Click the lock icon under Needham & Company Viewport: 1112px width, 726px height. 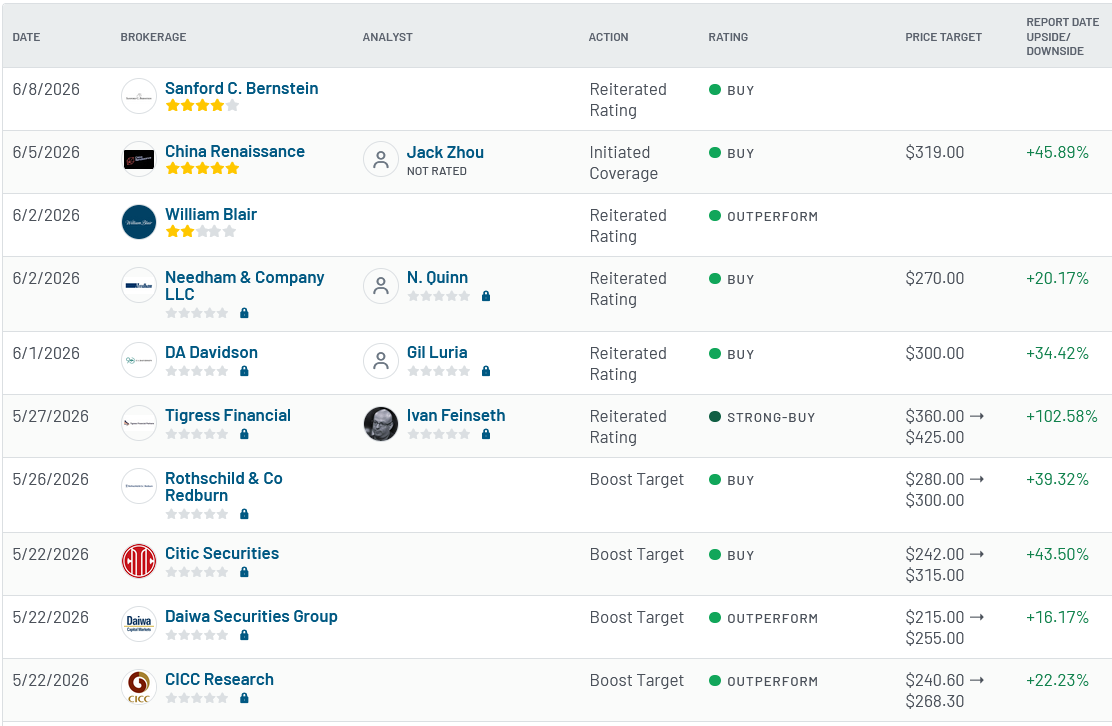point(244,313)
